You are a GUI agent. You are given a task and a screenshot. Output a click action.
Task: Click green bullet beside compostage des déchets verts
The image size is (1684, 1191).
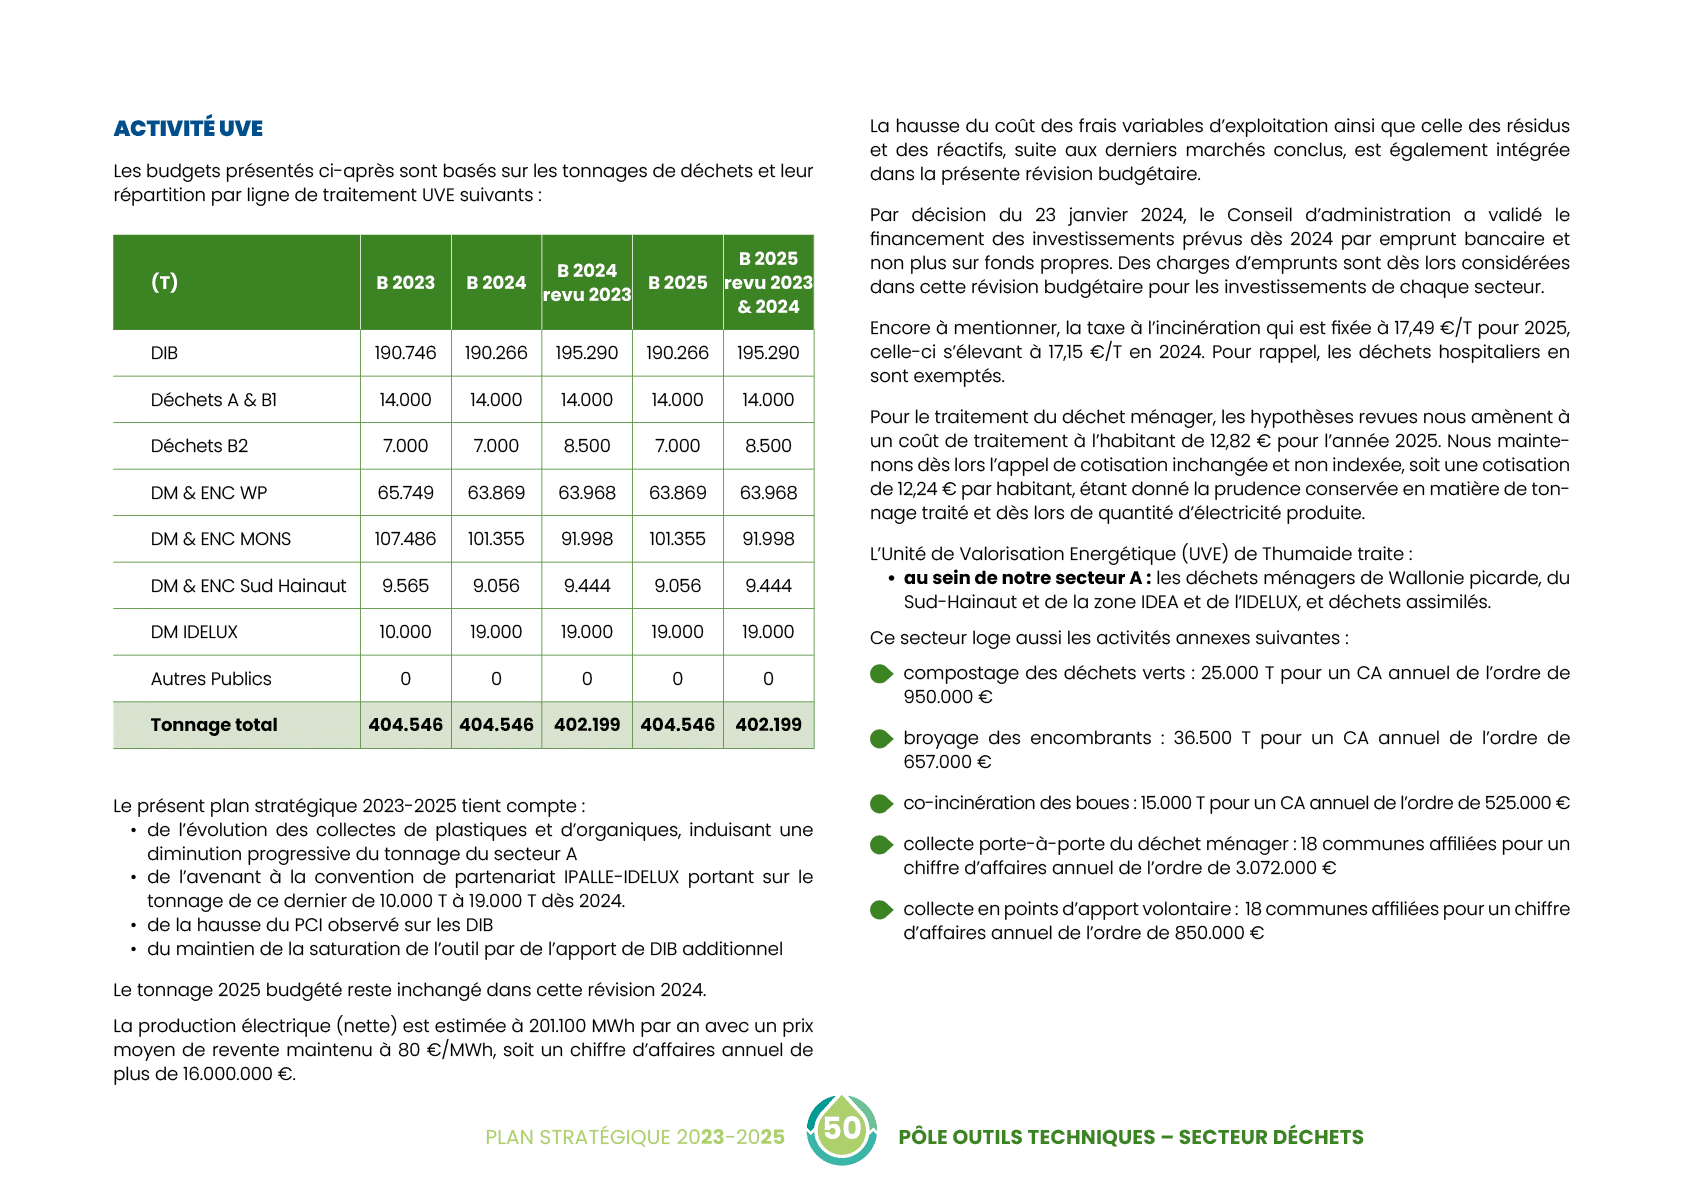(880, 675)
